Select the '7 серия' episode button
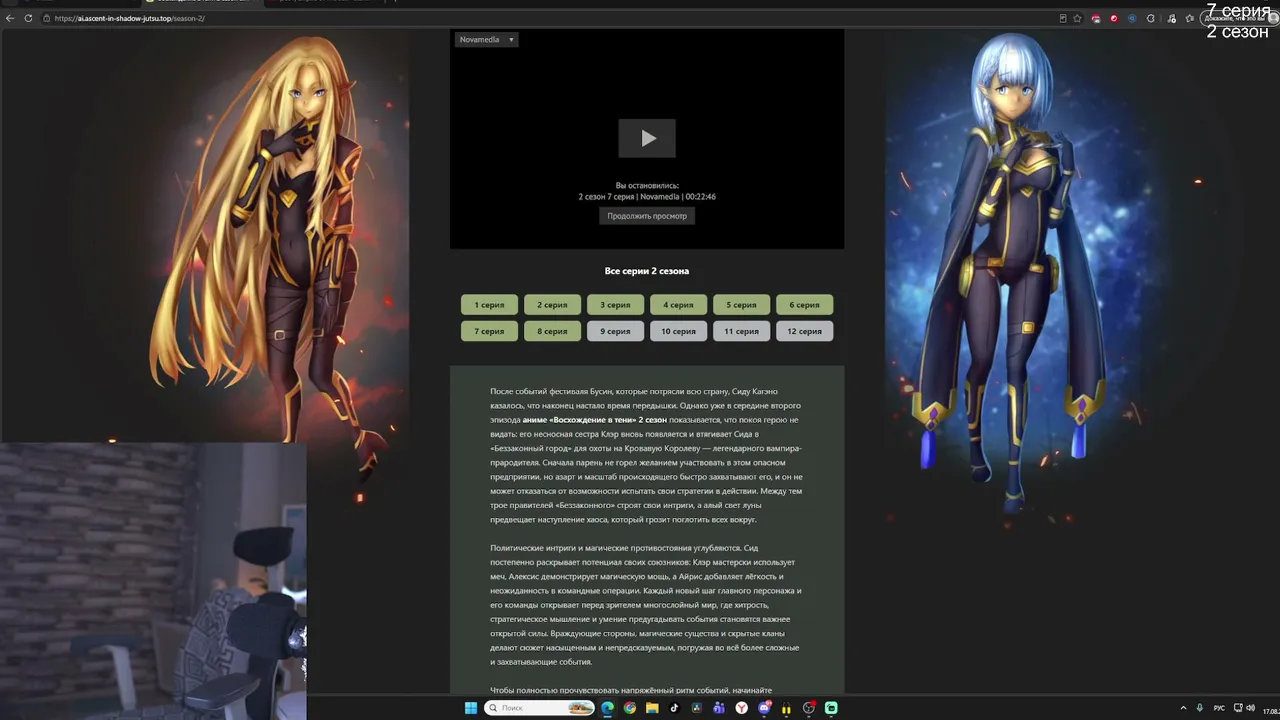This screenshot has height=720, width=1280. point(489,331)
